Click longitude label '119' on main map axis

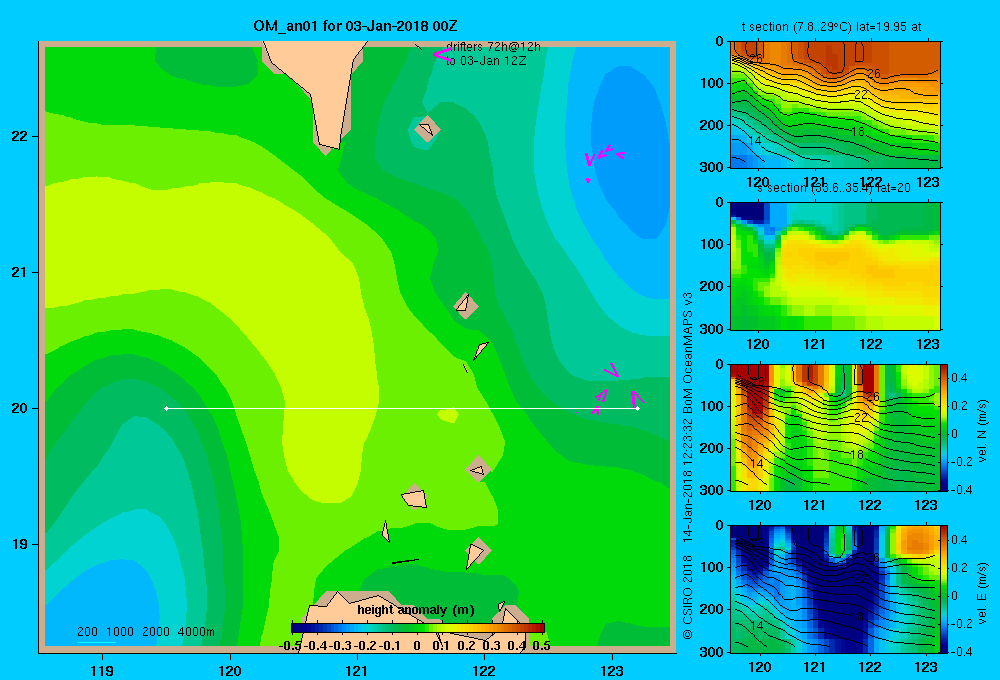click(102, 670)
